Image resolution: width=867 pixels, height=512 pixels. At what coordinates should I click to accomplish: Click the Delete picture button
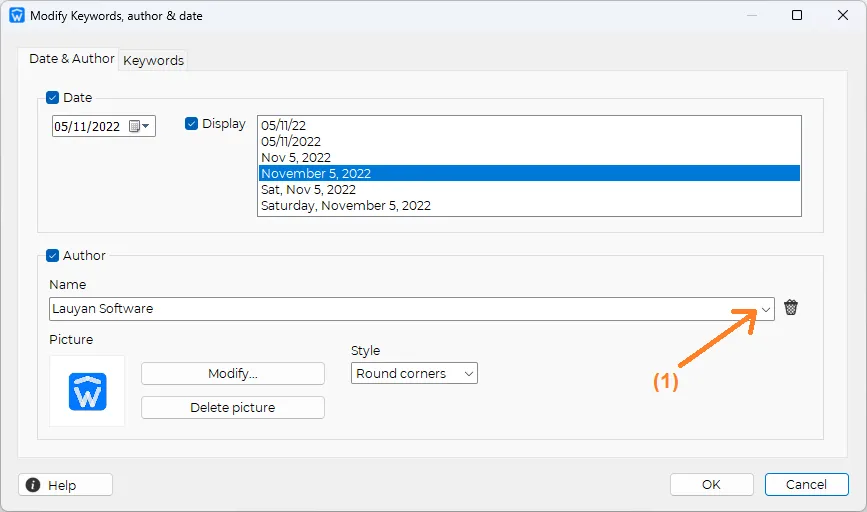point(233,407)
